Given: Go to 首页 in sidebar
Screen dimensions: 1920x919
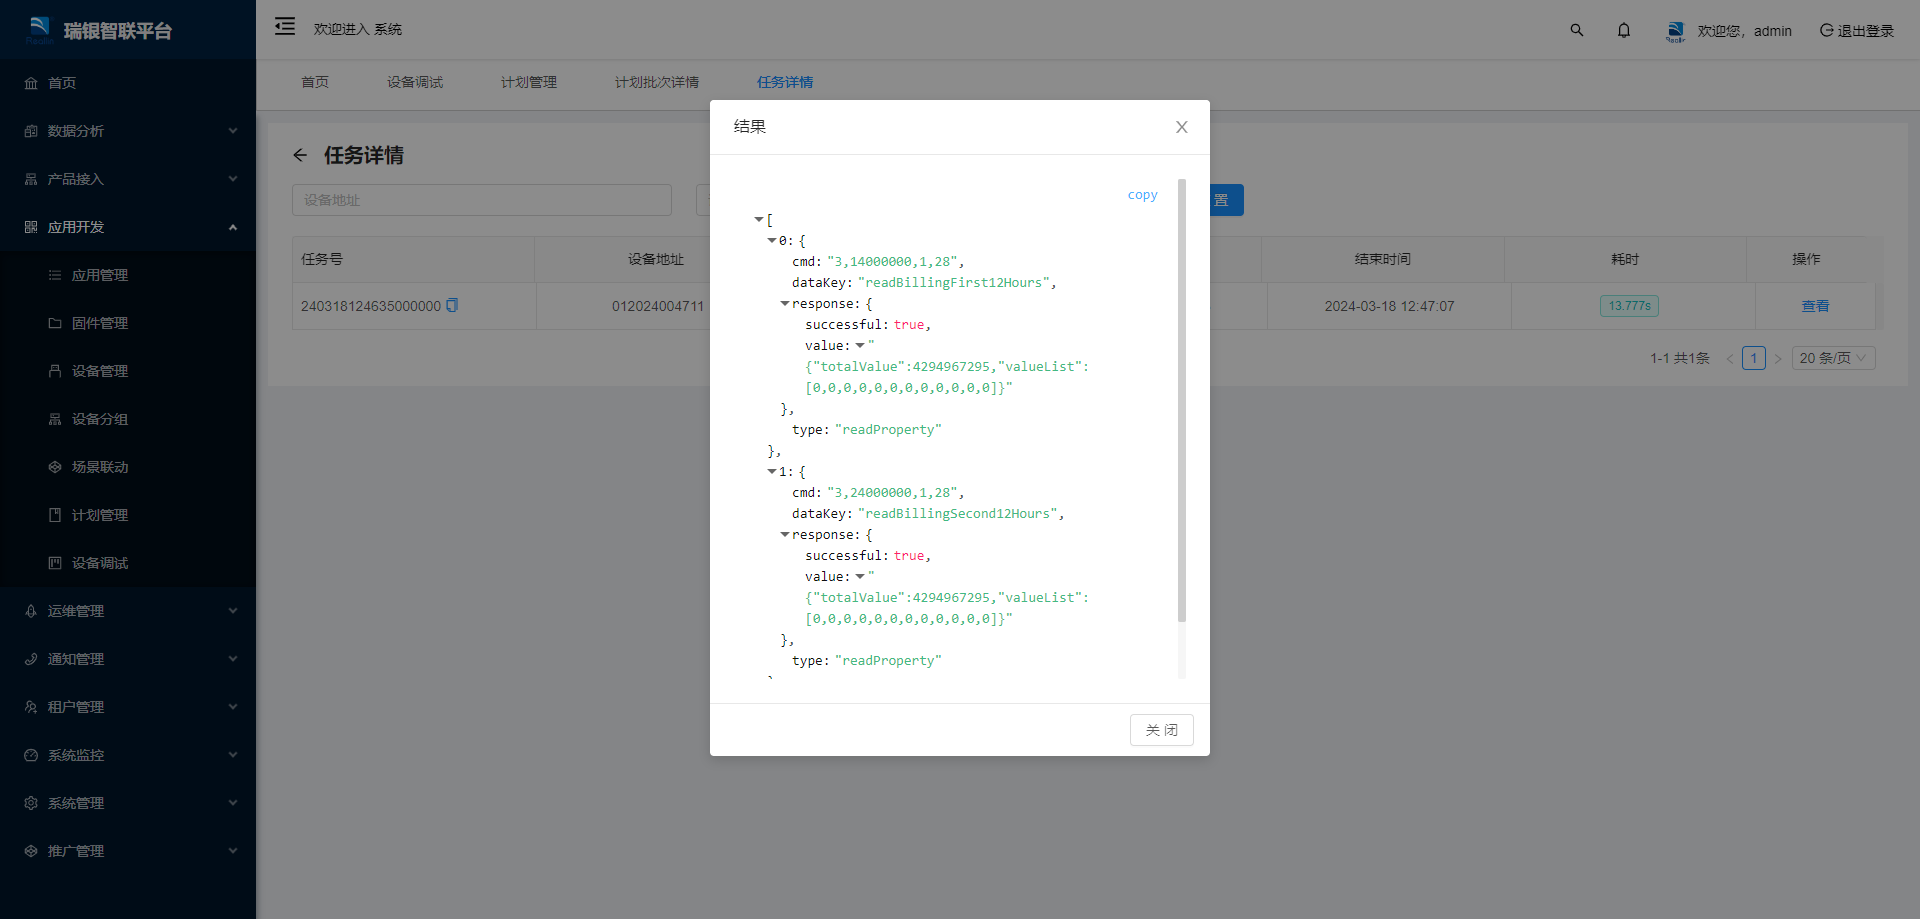Looking at the screenshot, I should point(128,83).
